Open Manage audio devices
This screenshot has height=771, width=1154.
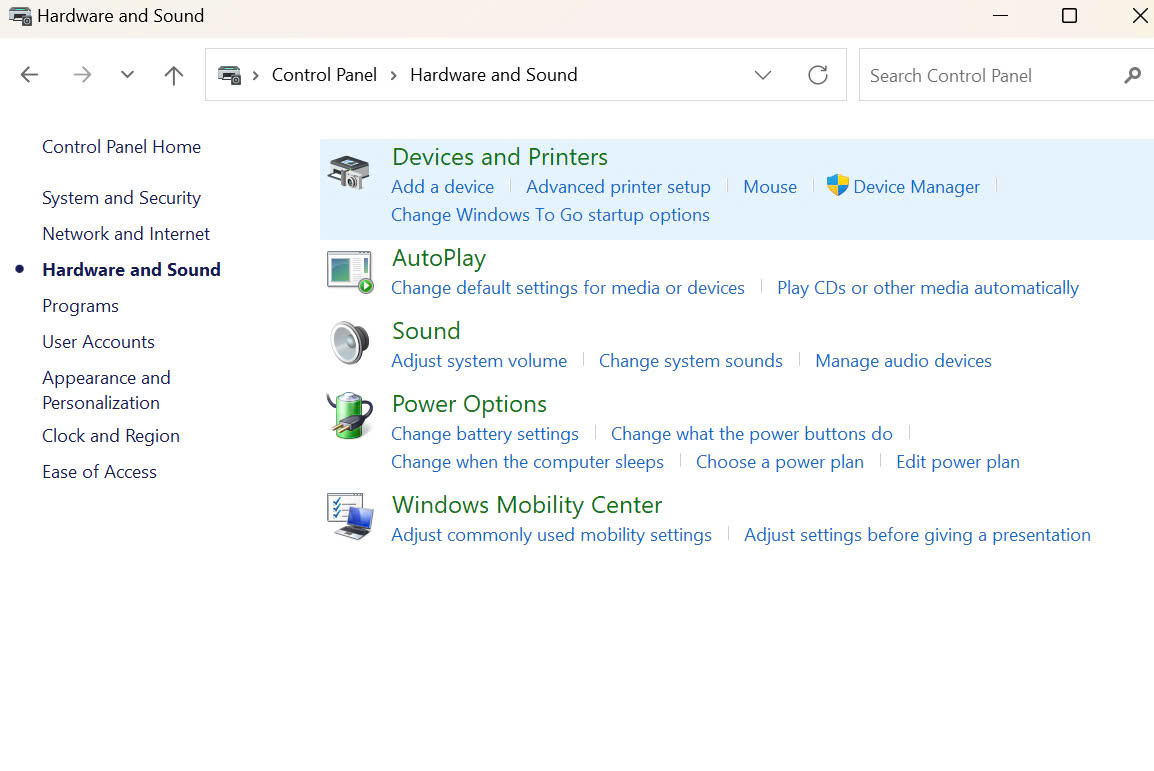pos(903,360)
